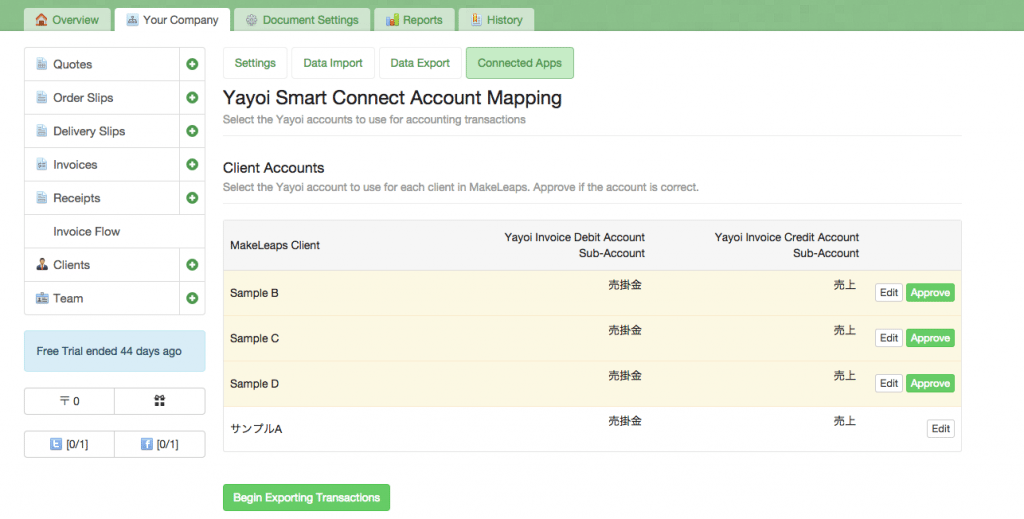Open the History tab
Screen dimensions: 1024x519
click(x=496, y=20)
